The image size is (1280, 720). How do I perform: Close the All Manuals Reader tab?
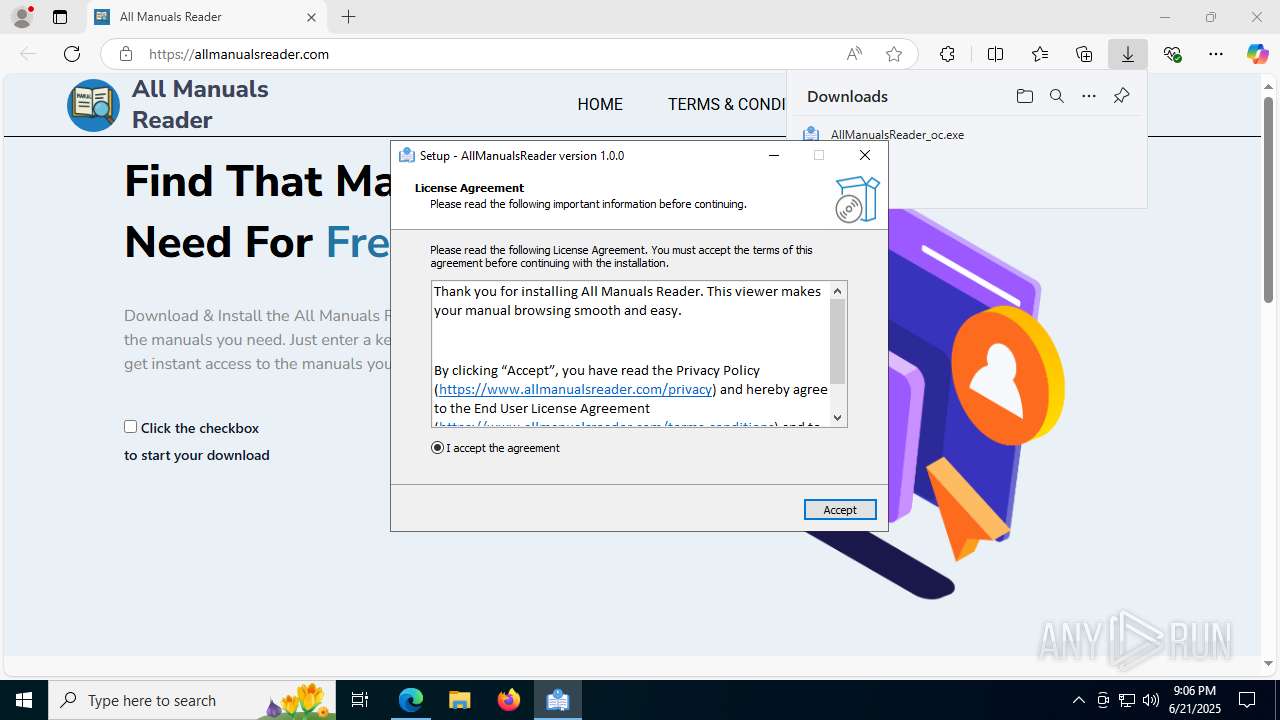[x=311, y=17]
